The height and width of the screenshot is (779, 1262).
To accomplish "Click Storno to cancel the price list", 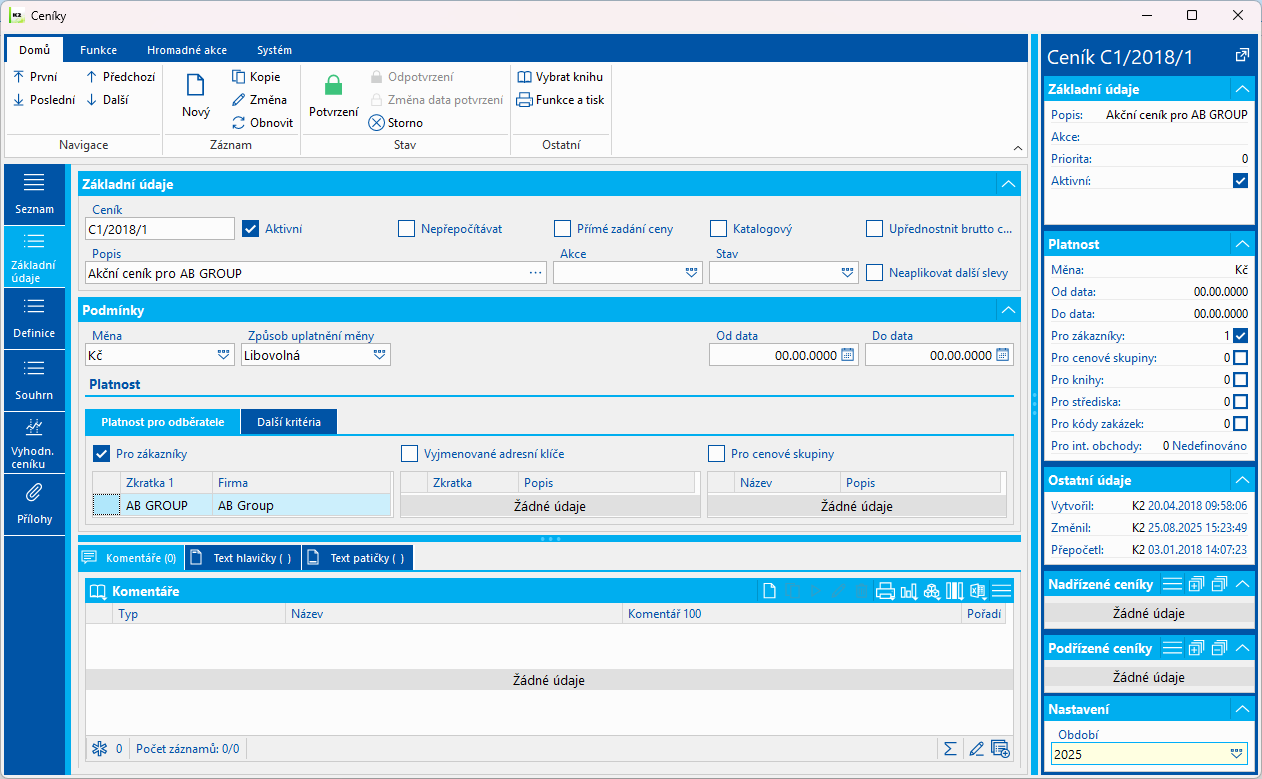I will click(x=395, y=122).
